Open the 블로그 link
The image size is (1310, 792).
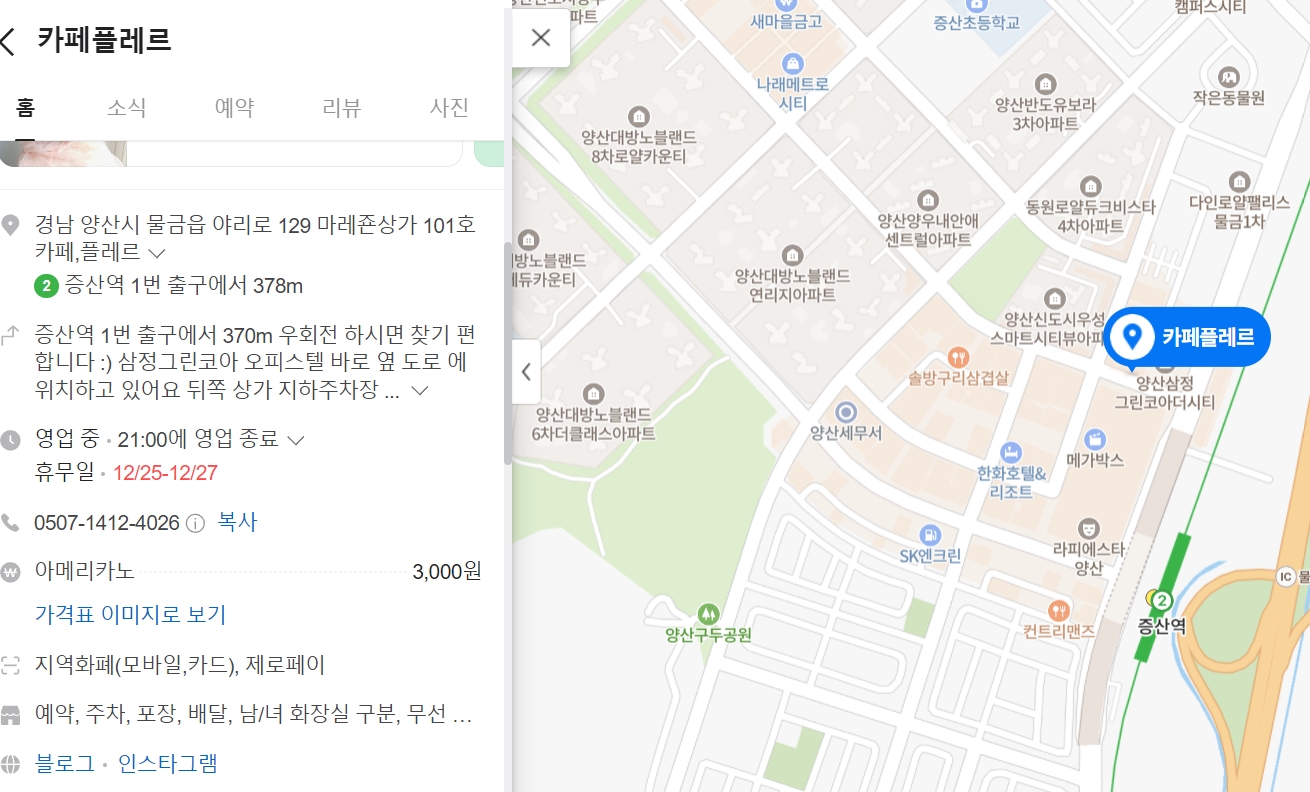click(64, 764)
